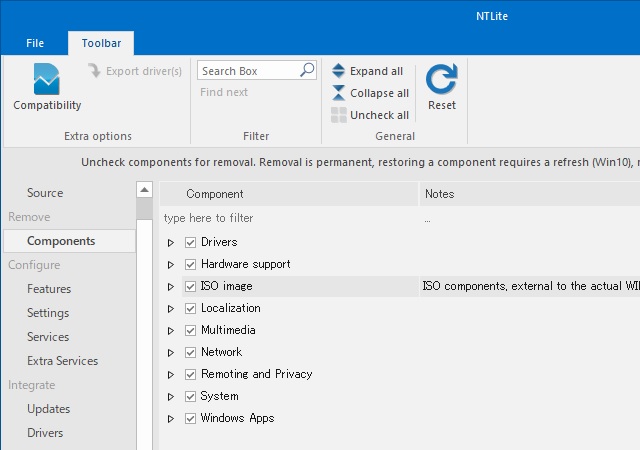Uncheck the Localization checkbox
The height and width of the screenshot is (450, 640).
[190, 308]
